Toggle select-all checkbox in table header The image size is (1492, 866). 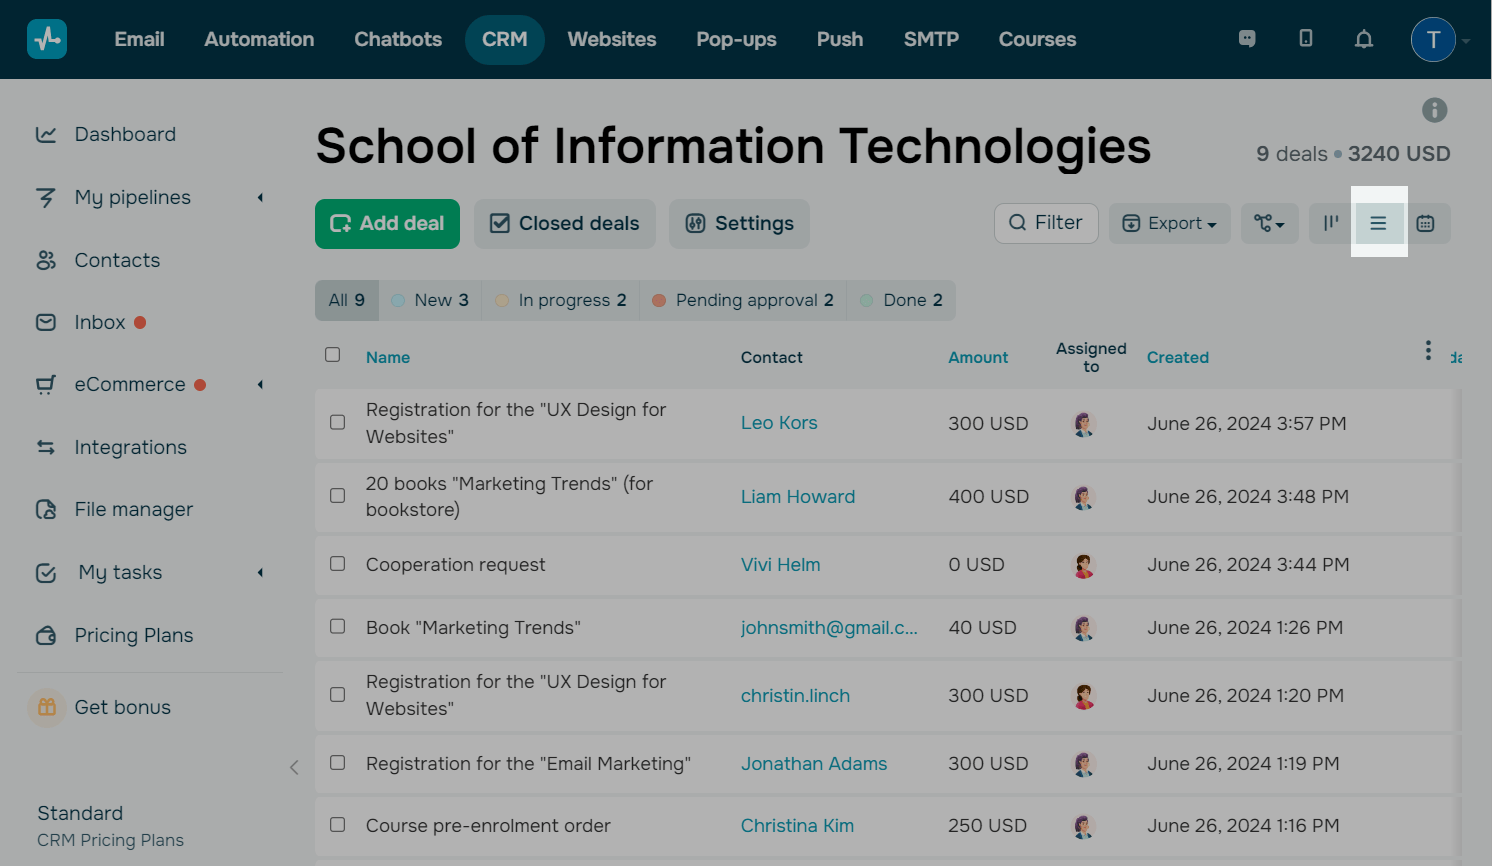(x=333, y=355)
